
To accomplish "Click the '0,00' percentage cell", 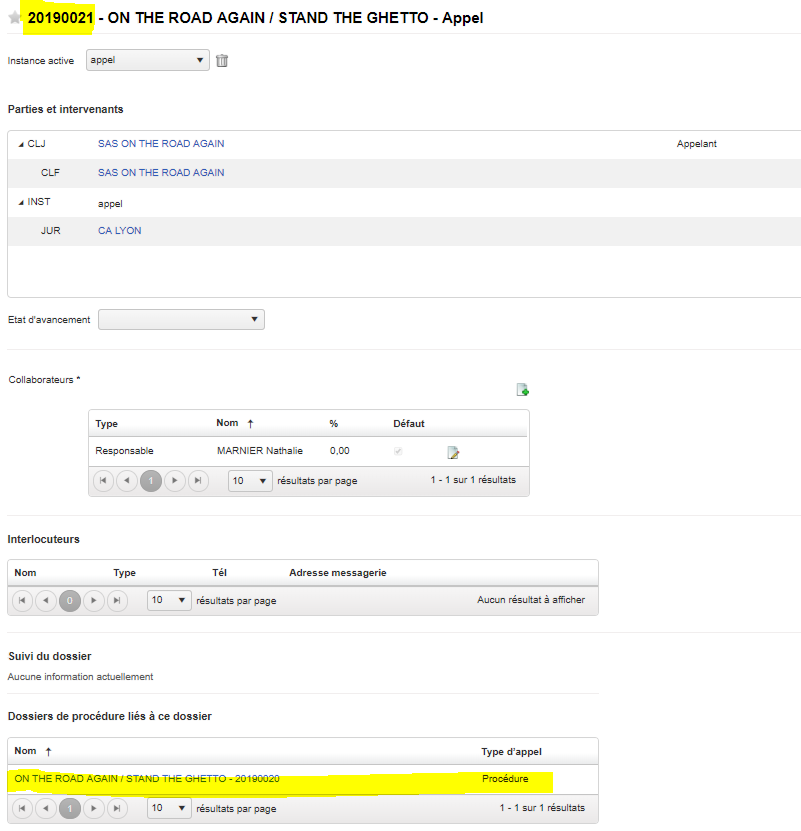I will (340, 450).
